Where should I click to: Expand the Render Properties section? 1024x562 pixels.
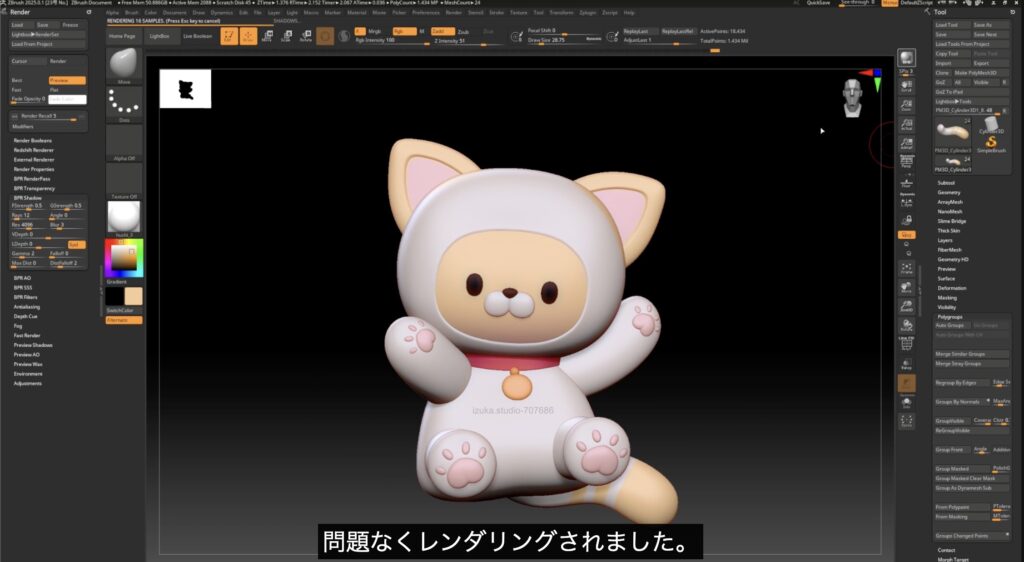pyautogui.click(x=34, y=169)
